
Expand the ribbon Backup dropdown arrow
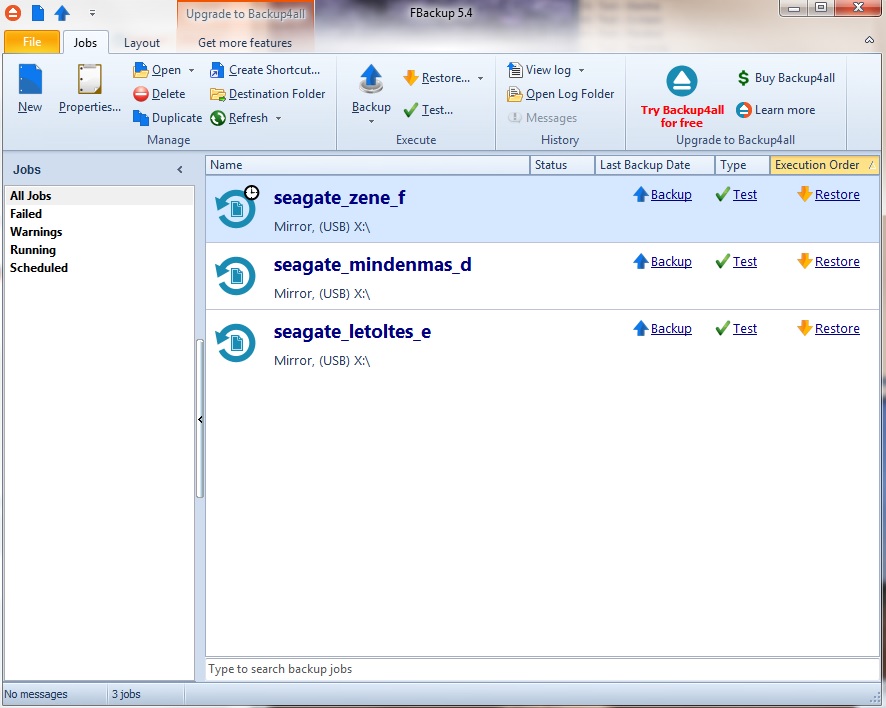tap(371, 121)
